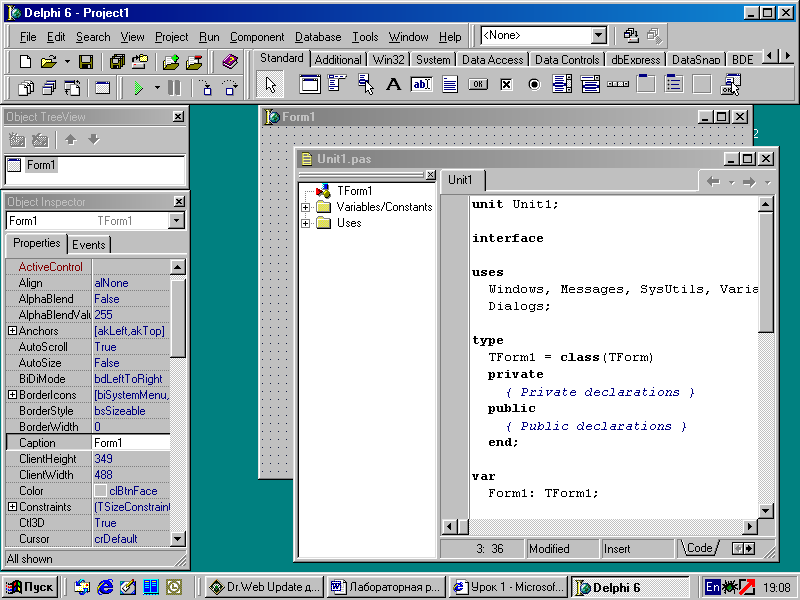Select the arrow pointer in component palette
This screenshot has width=800, height=600.
[270, 85]
